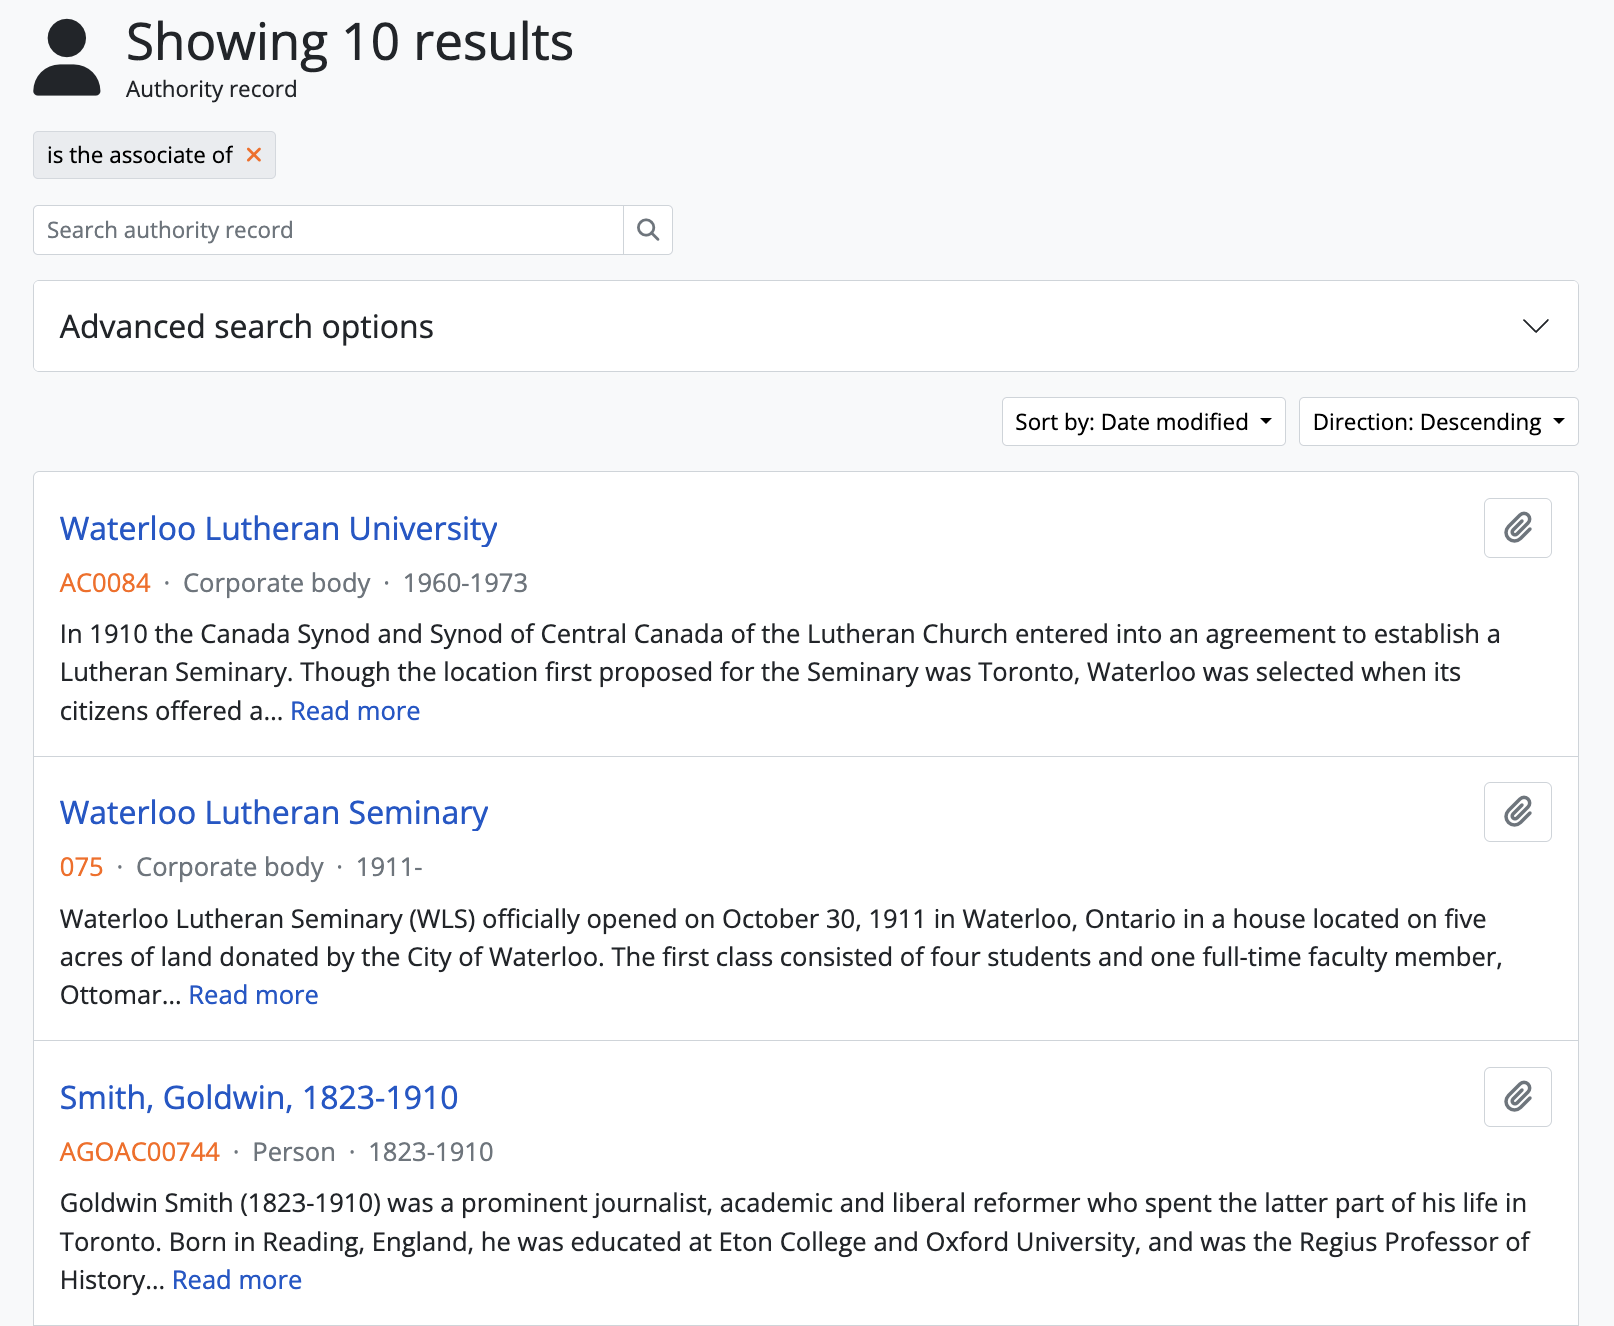Image resolution: width=1614 pixels, height=1326 pixels.
Task: Click the AC0084 identifier text
Action: click(105, 583)
